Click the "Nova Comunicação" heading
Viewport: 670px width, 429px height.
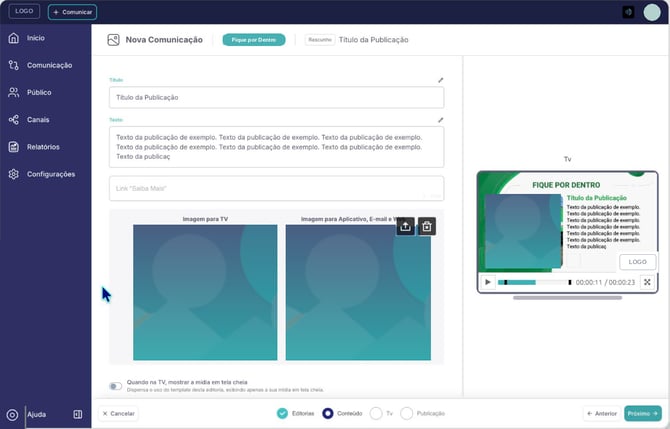click(x=164, y=40)
